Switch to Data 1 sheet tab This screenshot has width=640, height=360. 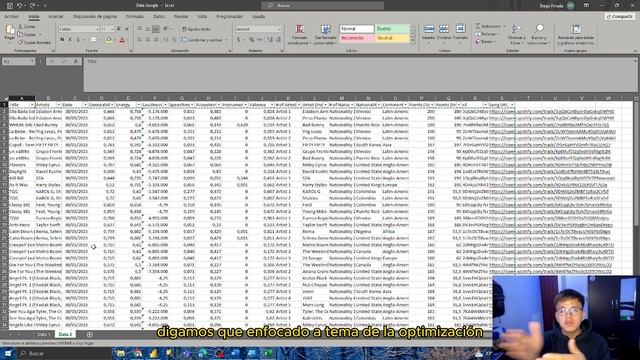[43, 334]
